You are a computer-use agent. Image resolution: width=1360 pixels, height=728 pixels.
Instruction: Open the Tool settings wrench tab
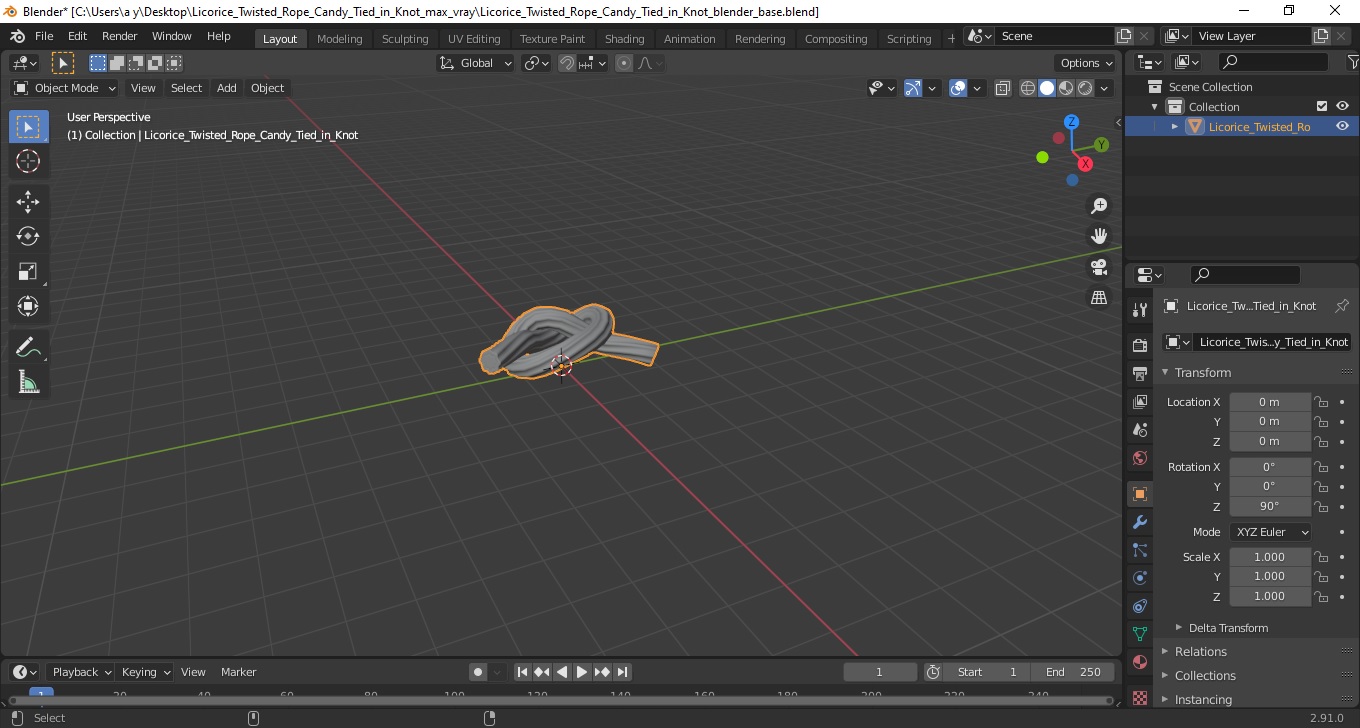click(1140, 309)
